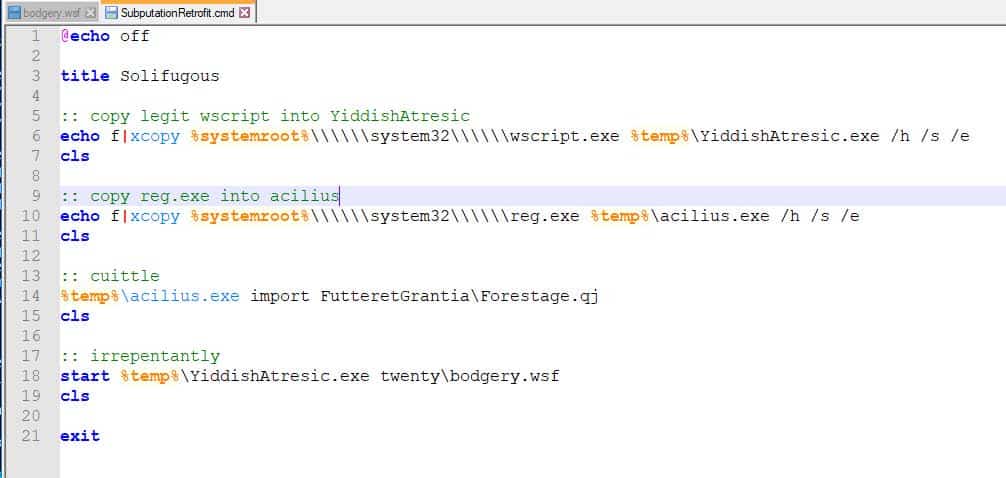
Task: Click line number 6 in the margin
Action: [35, 136]
